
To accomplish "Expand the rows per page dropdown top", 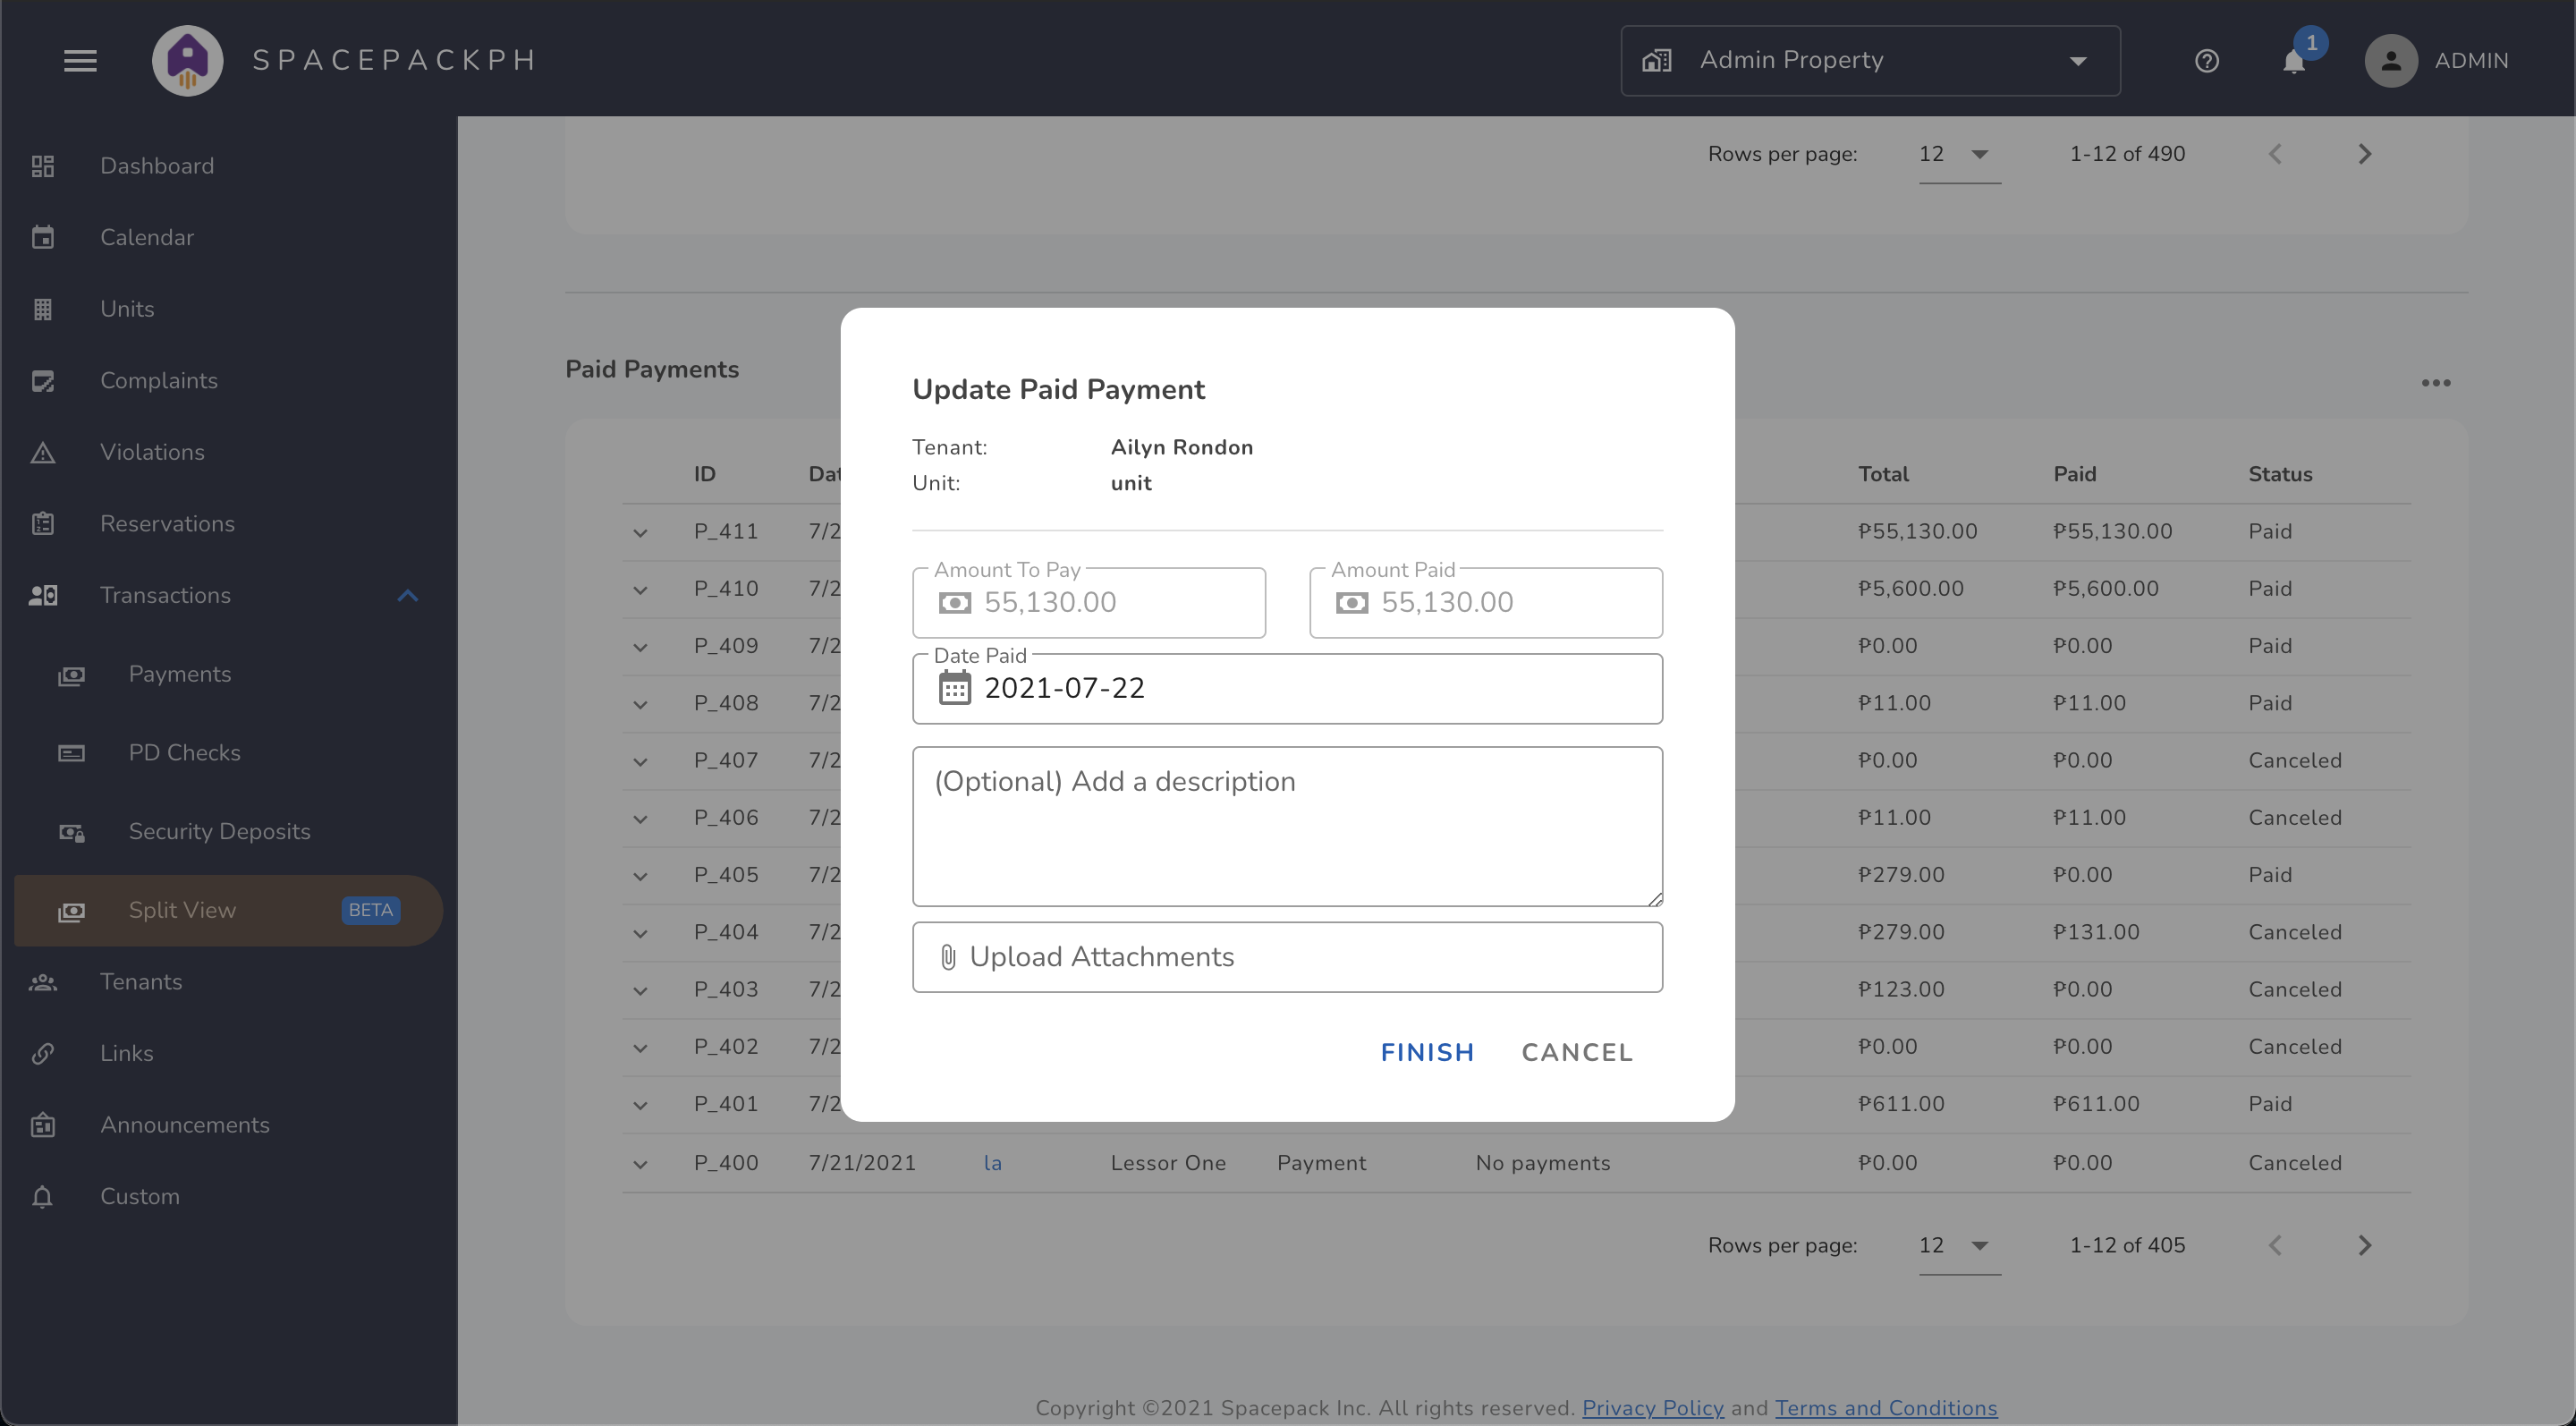I will click(x=1976, y=155).
